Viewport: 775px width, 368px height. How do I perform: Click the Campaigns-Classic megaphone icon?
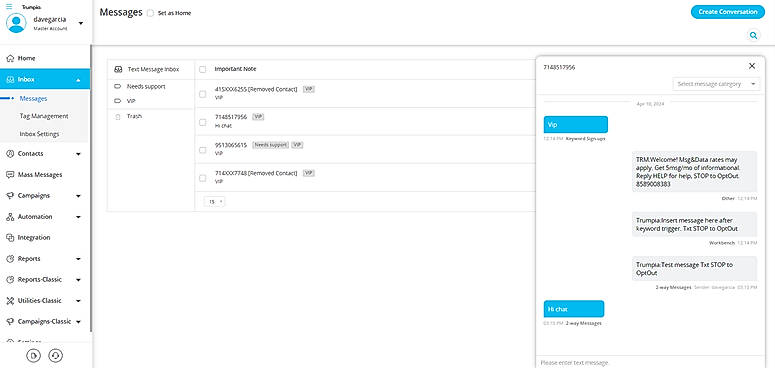point(10,322)
